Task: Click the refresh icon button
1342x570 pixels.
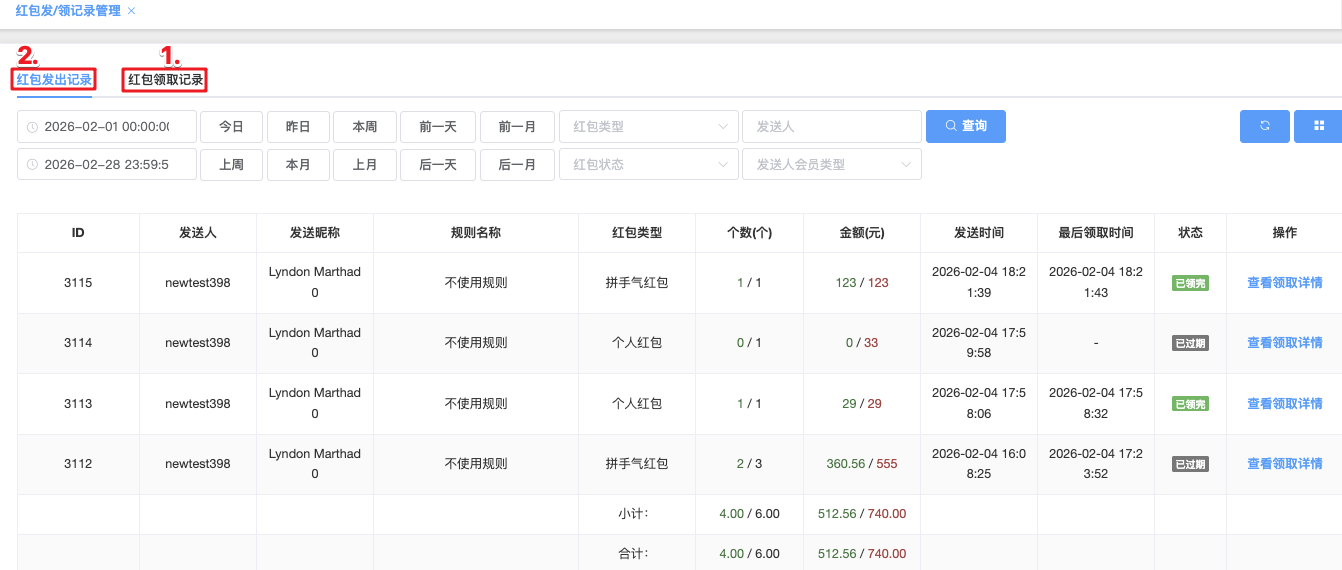Action: coord(1264,126)
